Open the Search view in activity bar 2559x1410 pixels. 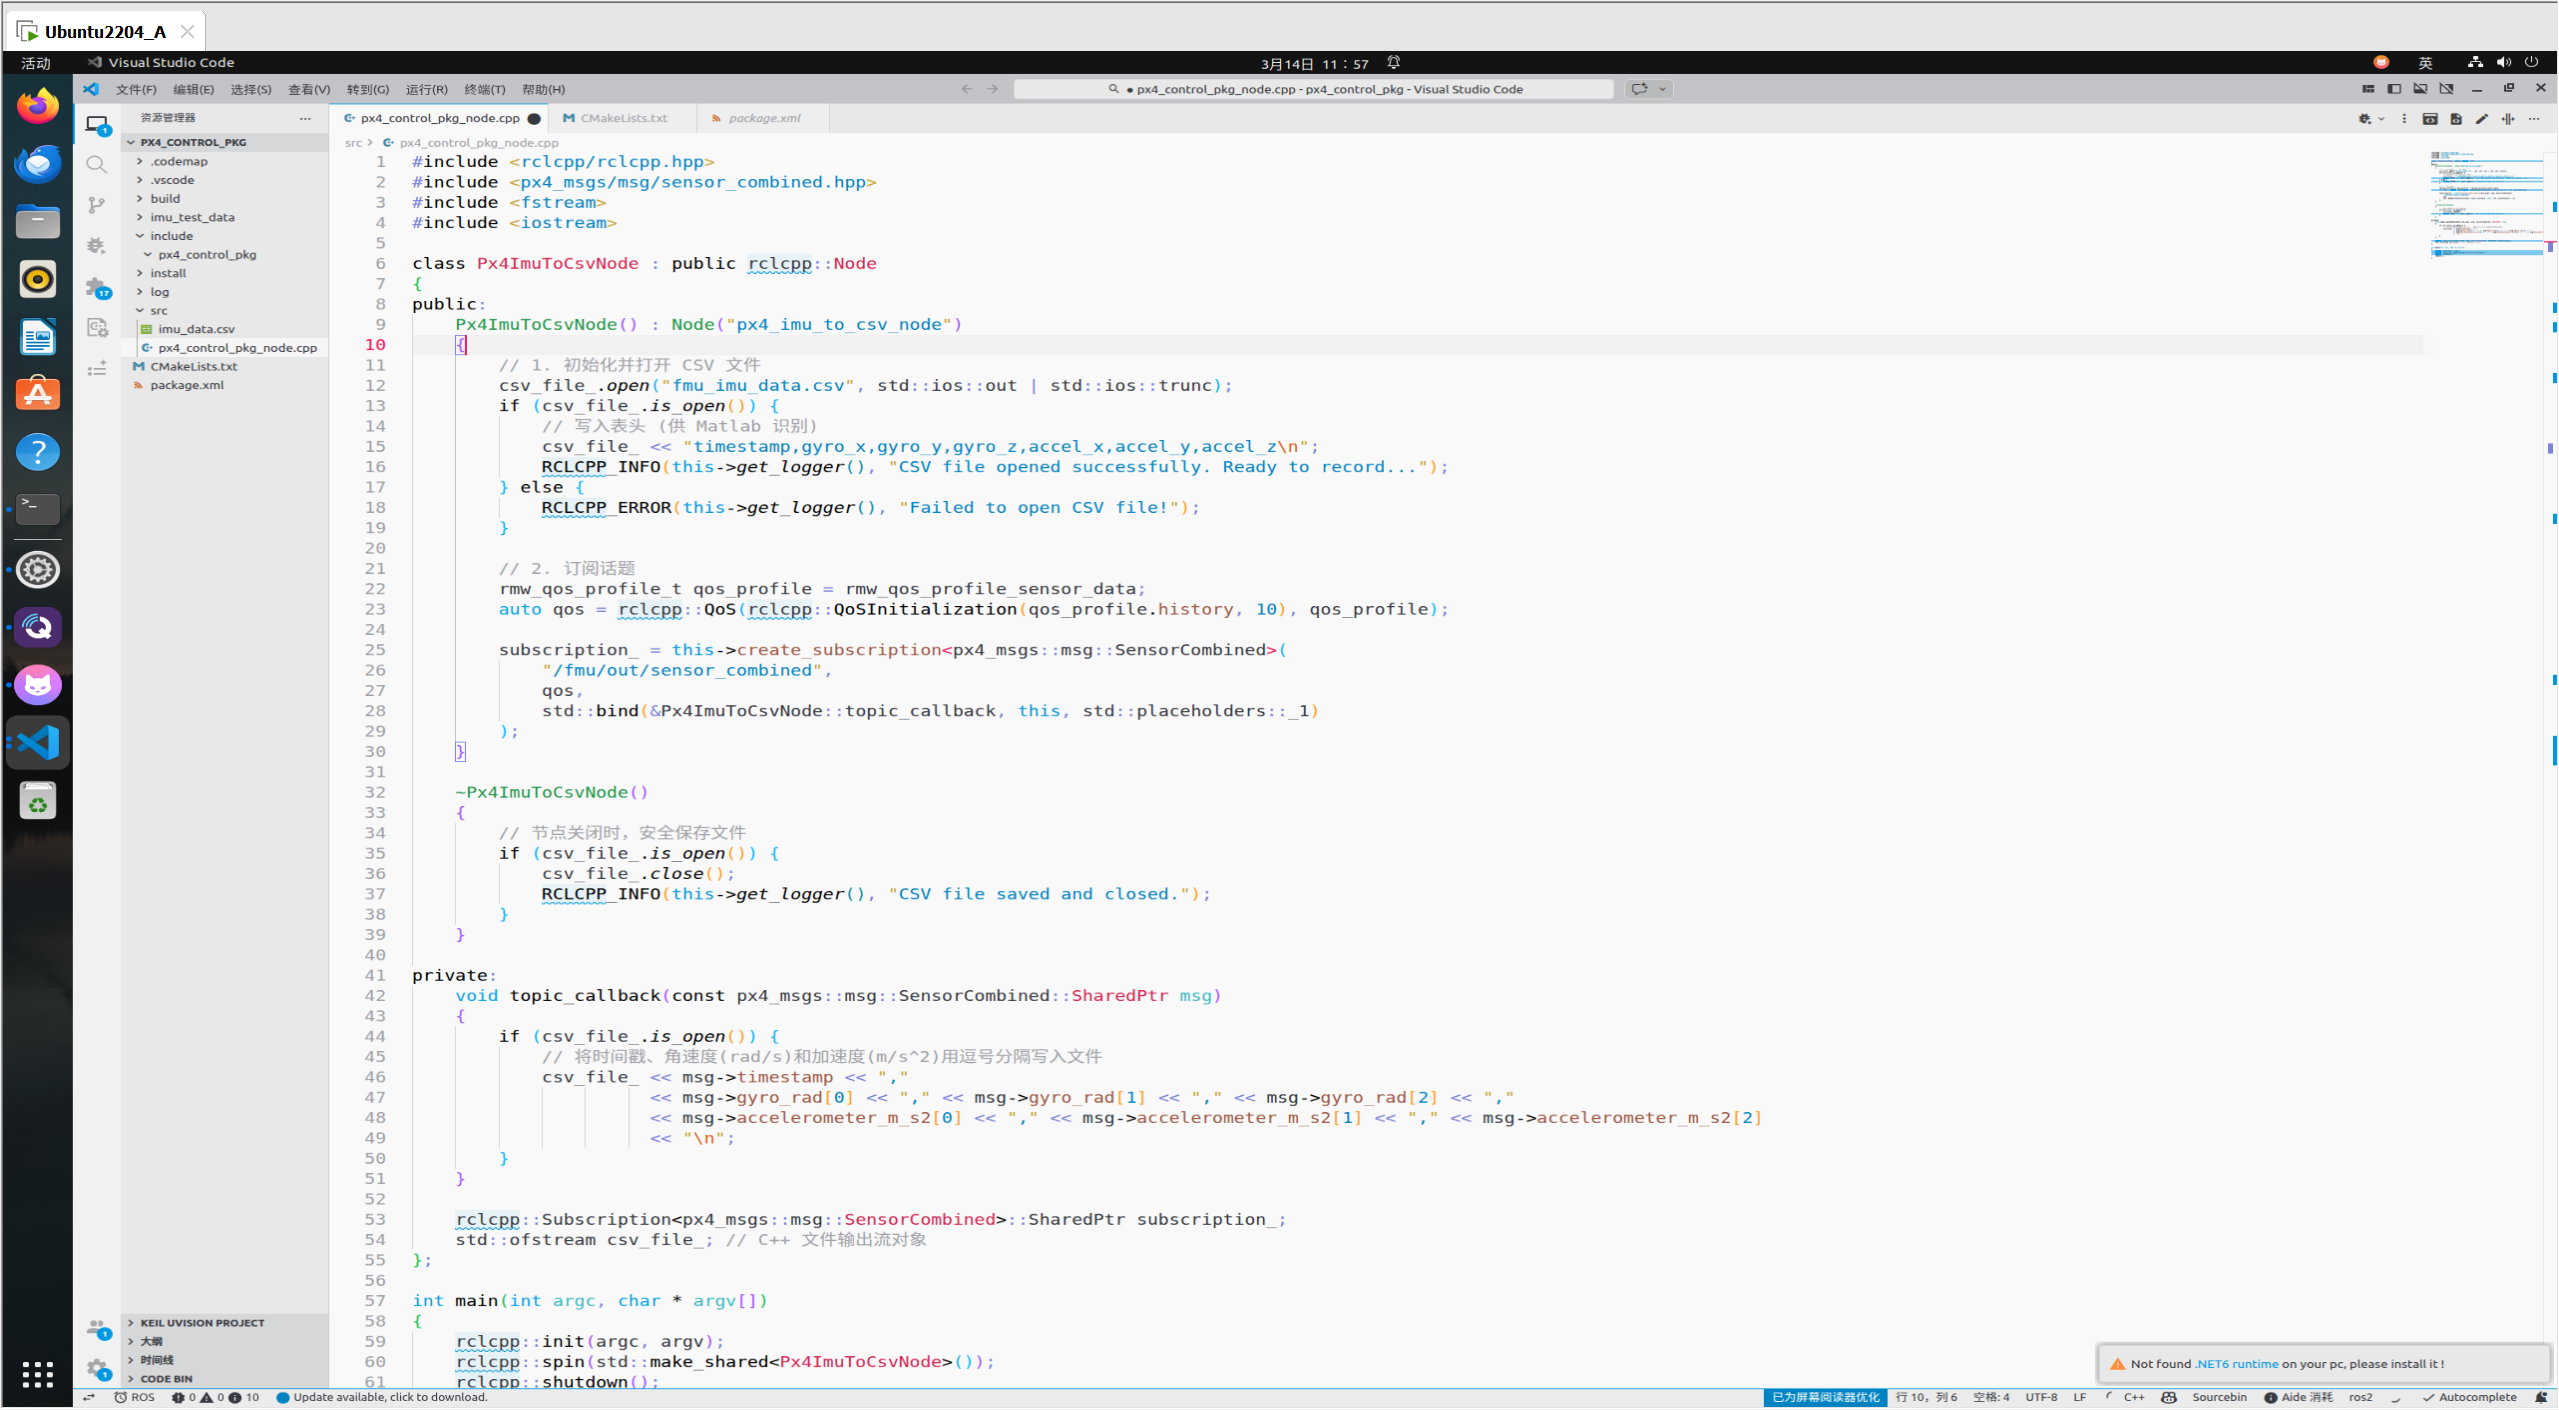[96, 164]
